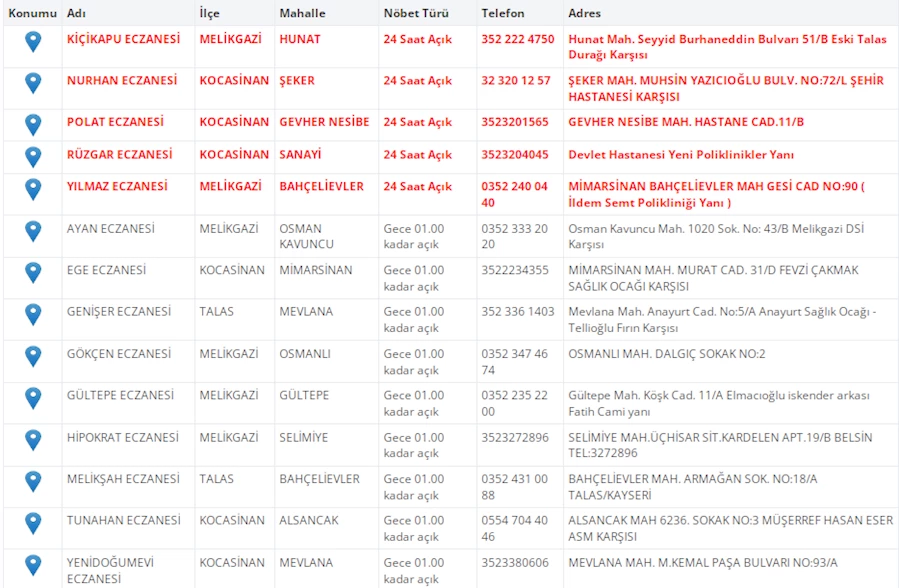899x588 pixels.
Task: Select the Polat Eczanesi pharmacy name
Action: coord(114,122)
